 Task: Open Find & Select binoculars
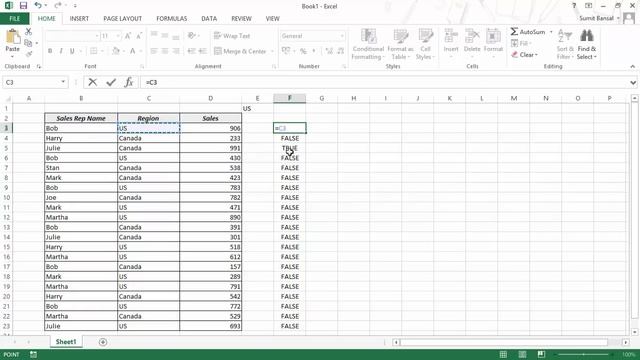click(587, 36)
